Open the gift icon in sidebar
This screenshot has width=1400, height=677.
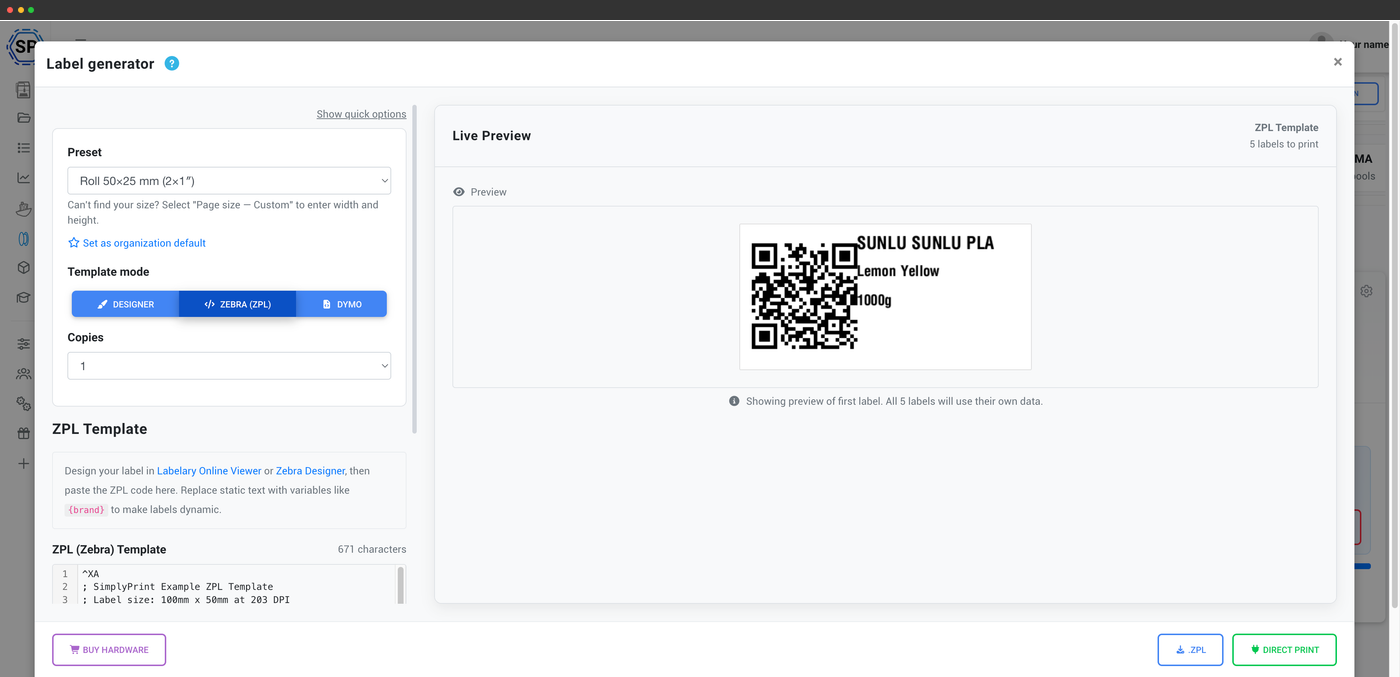[x=24, y=434]
